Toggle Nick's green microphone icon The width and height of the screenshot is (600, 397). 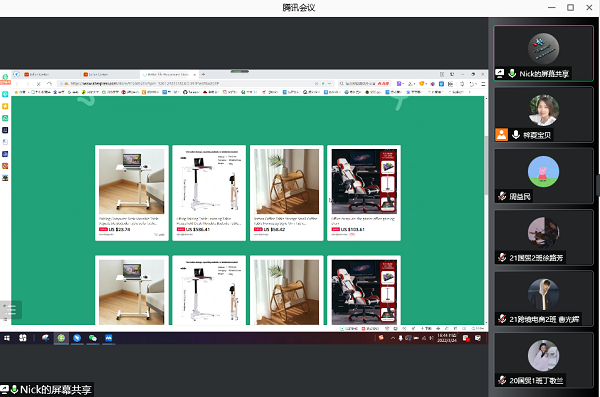point(512,73)
